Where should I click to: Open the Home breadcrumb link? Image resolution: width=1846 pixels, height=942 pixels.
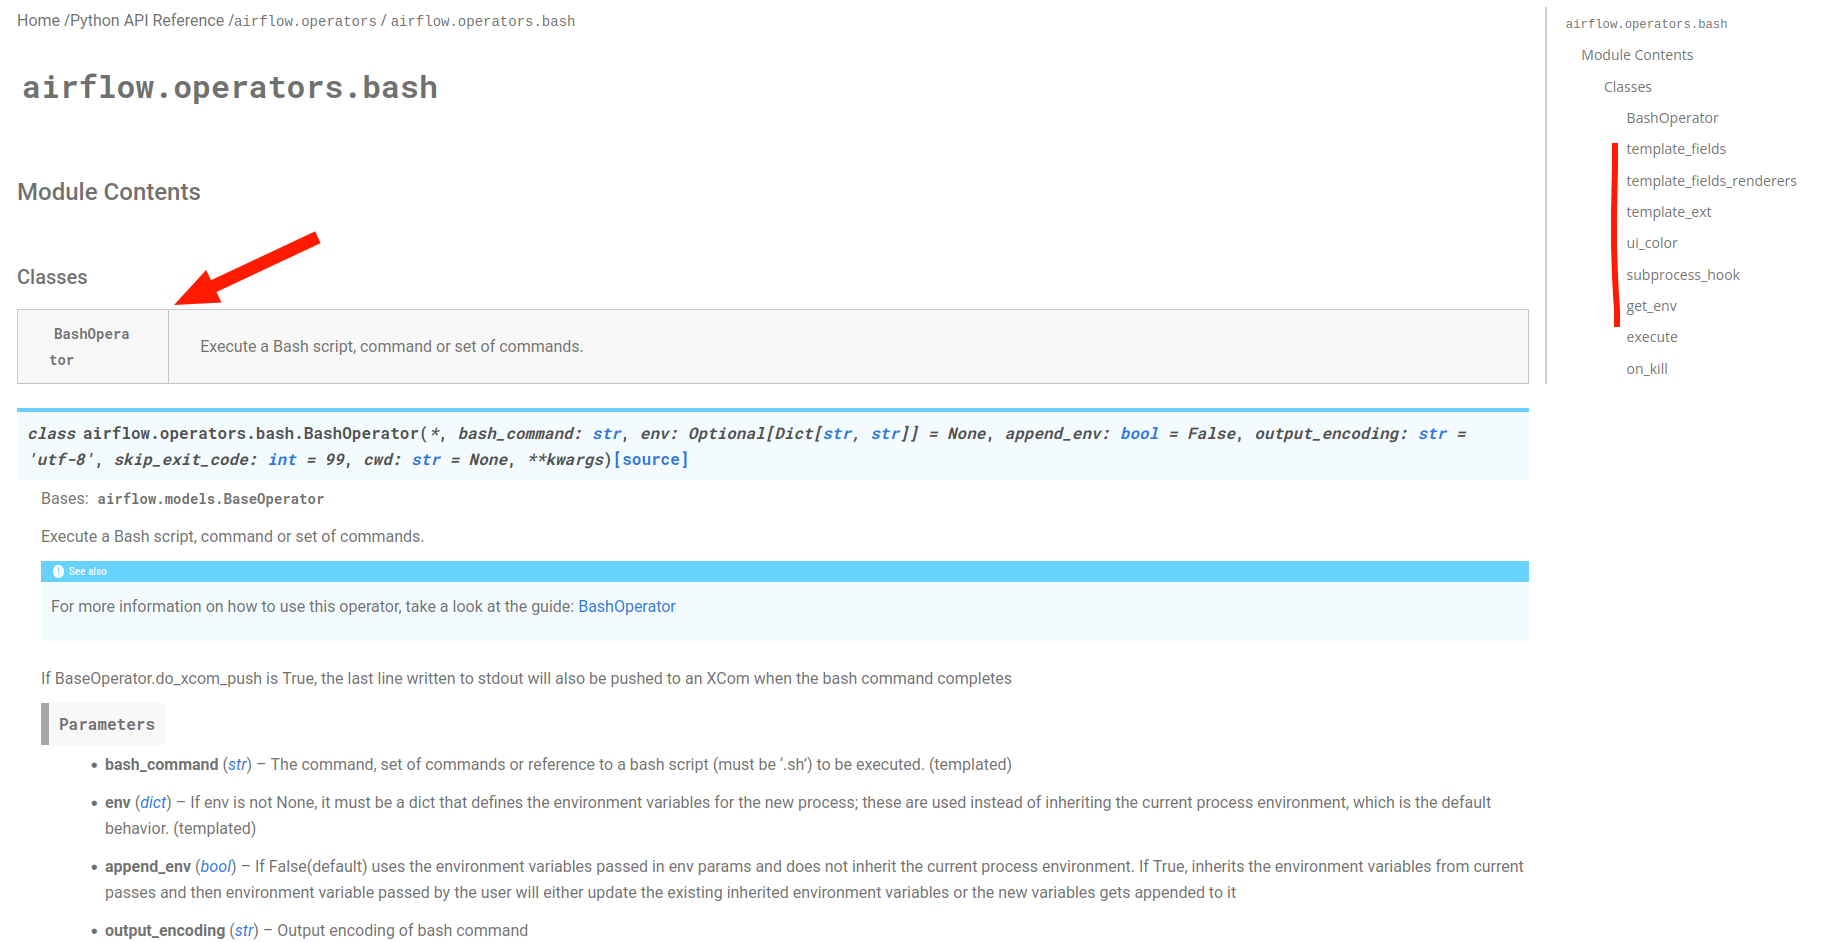pyautogui.click(x=38, y=21)
